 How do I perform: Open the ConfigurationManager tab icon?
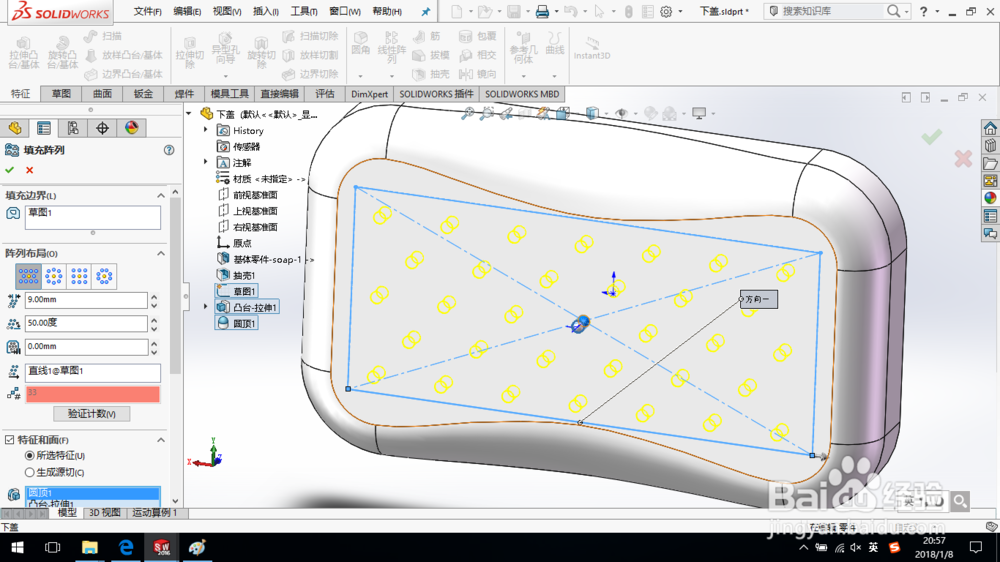pos(73,128)
